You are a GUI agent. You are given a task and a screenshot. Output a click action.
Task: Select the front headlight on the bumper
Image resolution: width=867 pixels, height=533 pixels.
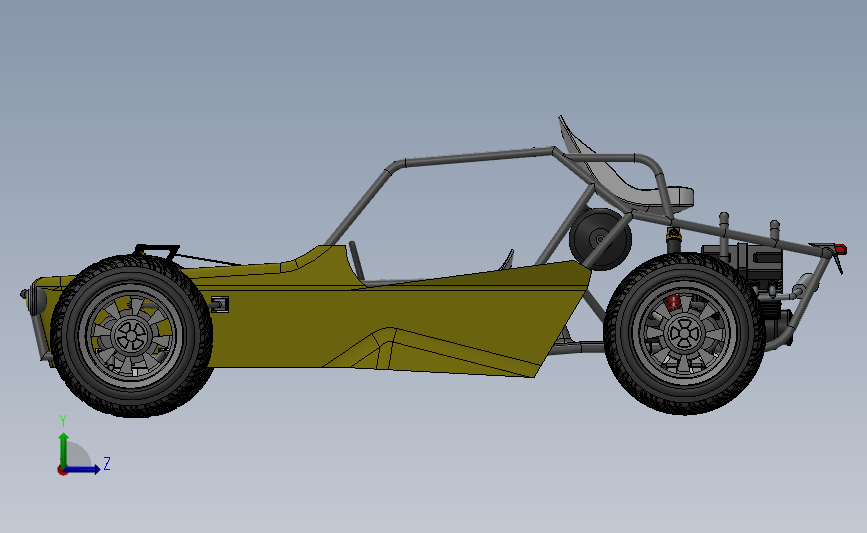pos(38,299)
